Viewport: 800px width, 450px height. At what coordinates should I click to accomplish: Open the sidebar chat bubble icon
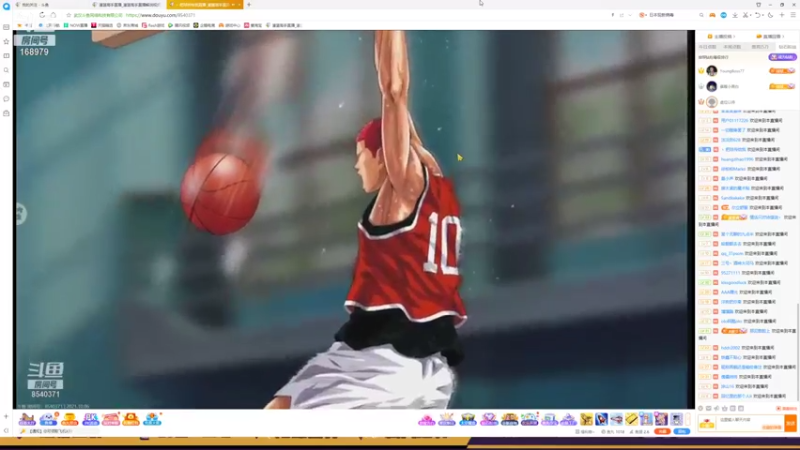6,98
